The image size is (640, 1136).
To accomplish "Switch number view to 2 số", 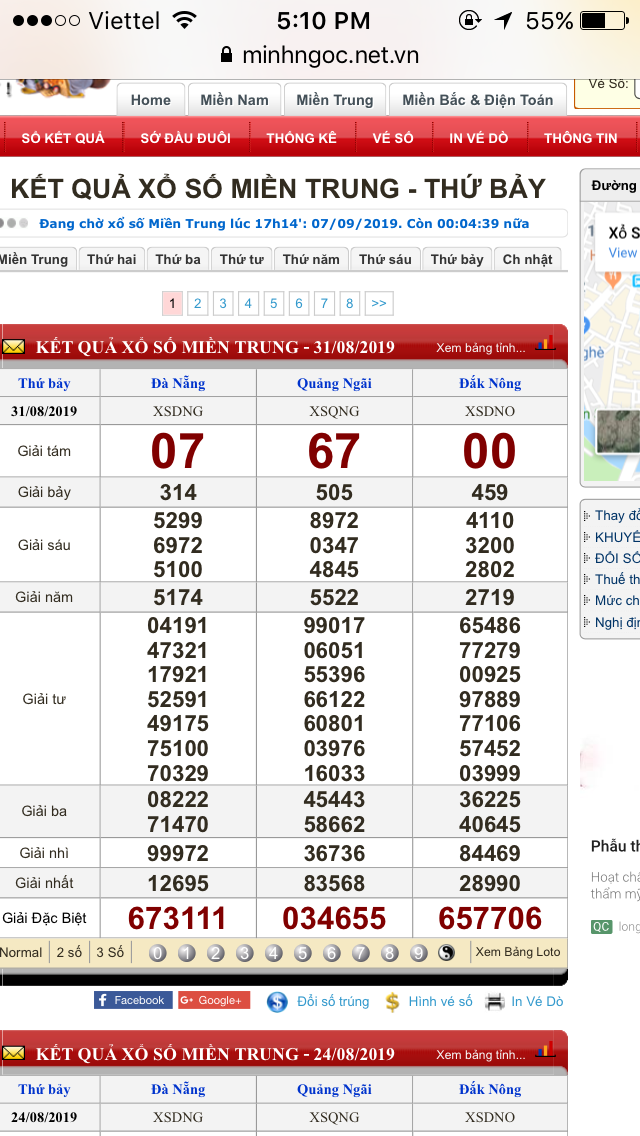I will (x=69, y=952).
